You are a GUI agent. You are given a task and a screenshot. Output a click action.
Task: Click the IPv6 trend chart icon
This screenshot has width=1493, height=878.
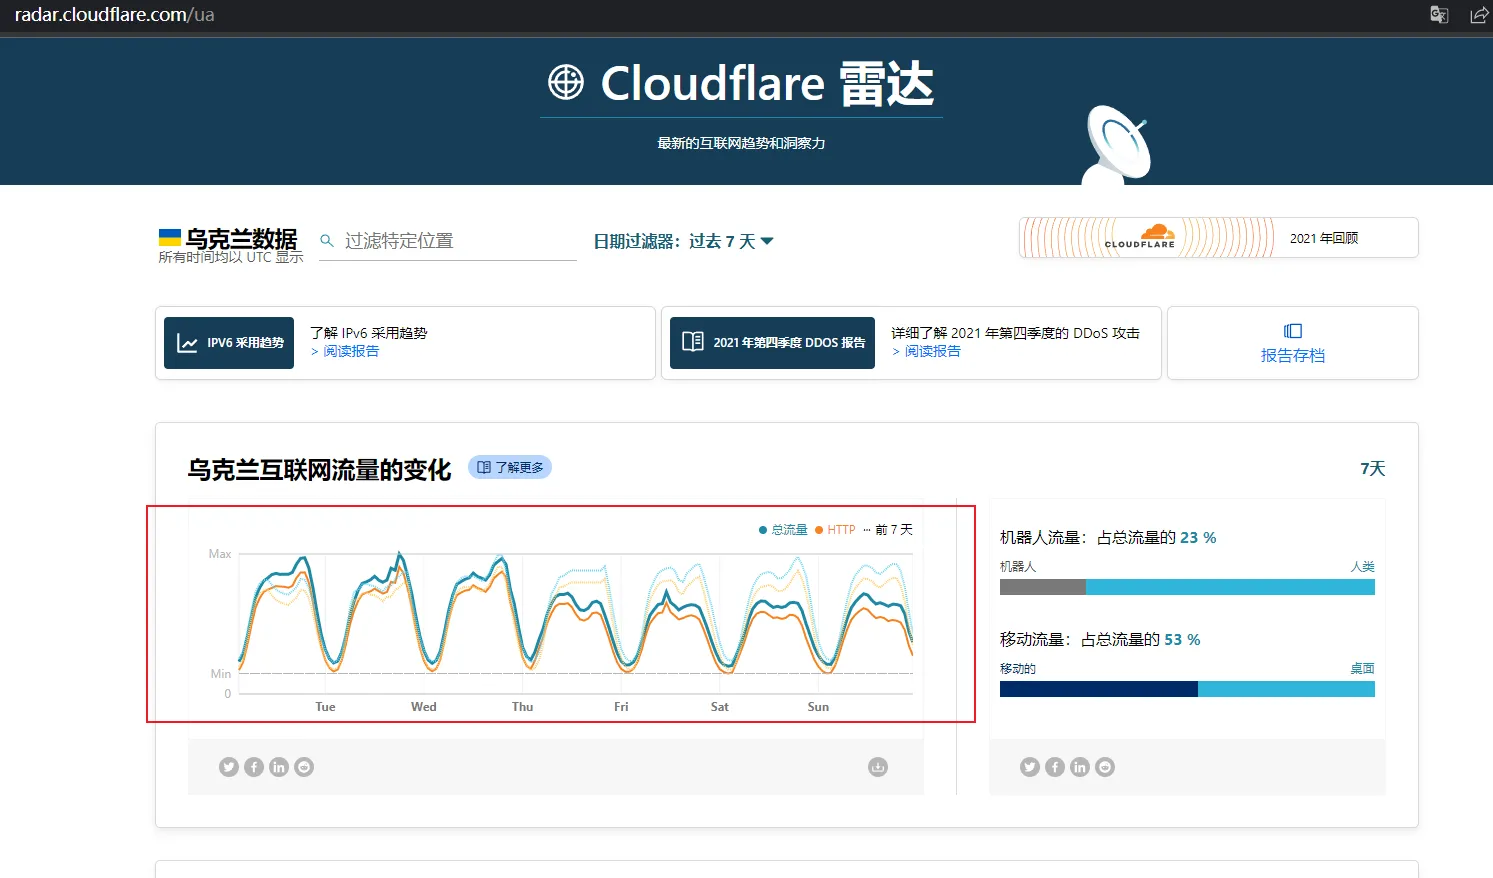coord(187,343)
